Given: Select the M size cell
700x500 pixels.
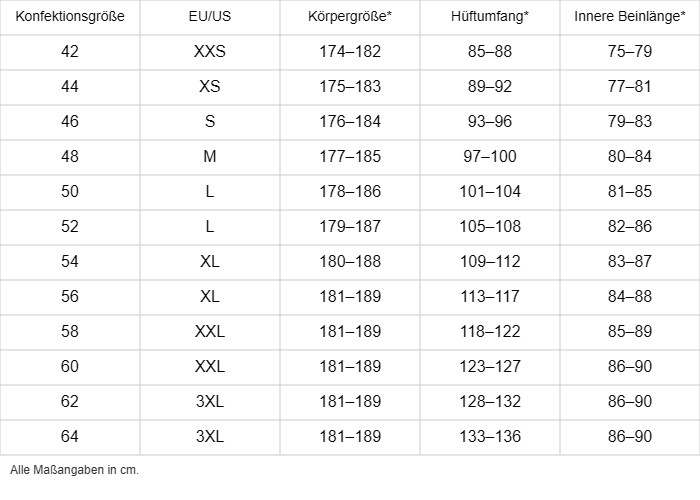Looking at the screenshot, I should point(210,157).
